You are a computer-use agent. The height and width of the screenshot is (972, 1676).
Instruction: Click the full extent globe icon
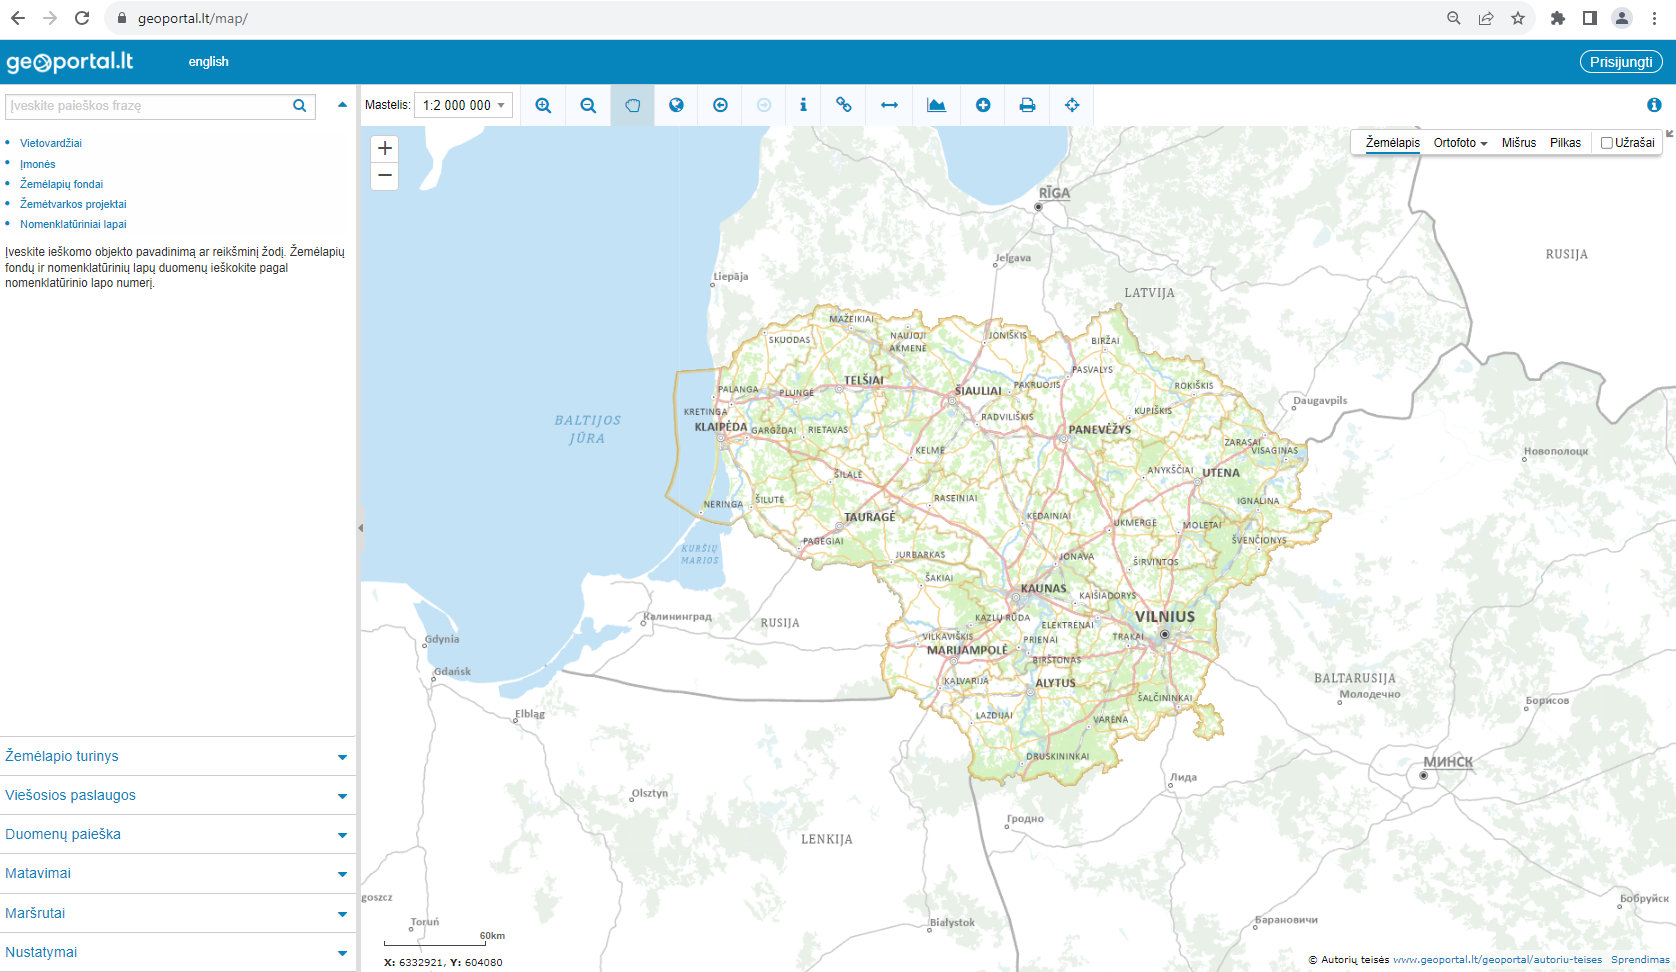[x=676, y=105]
